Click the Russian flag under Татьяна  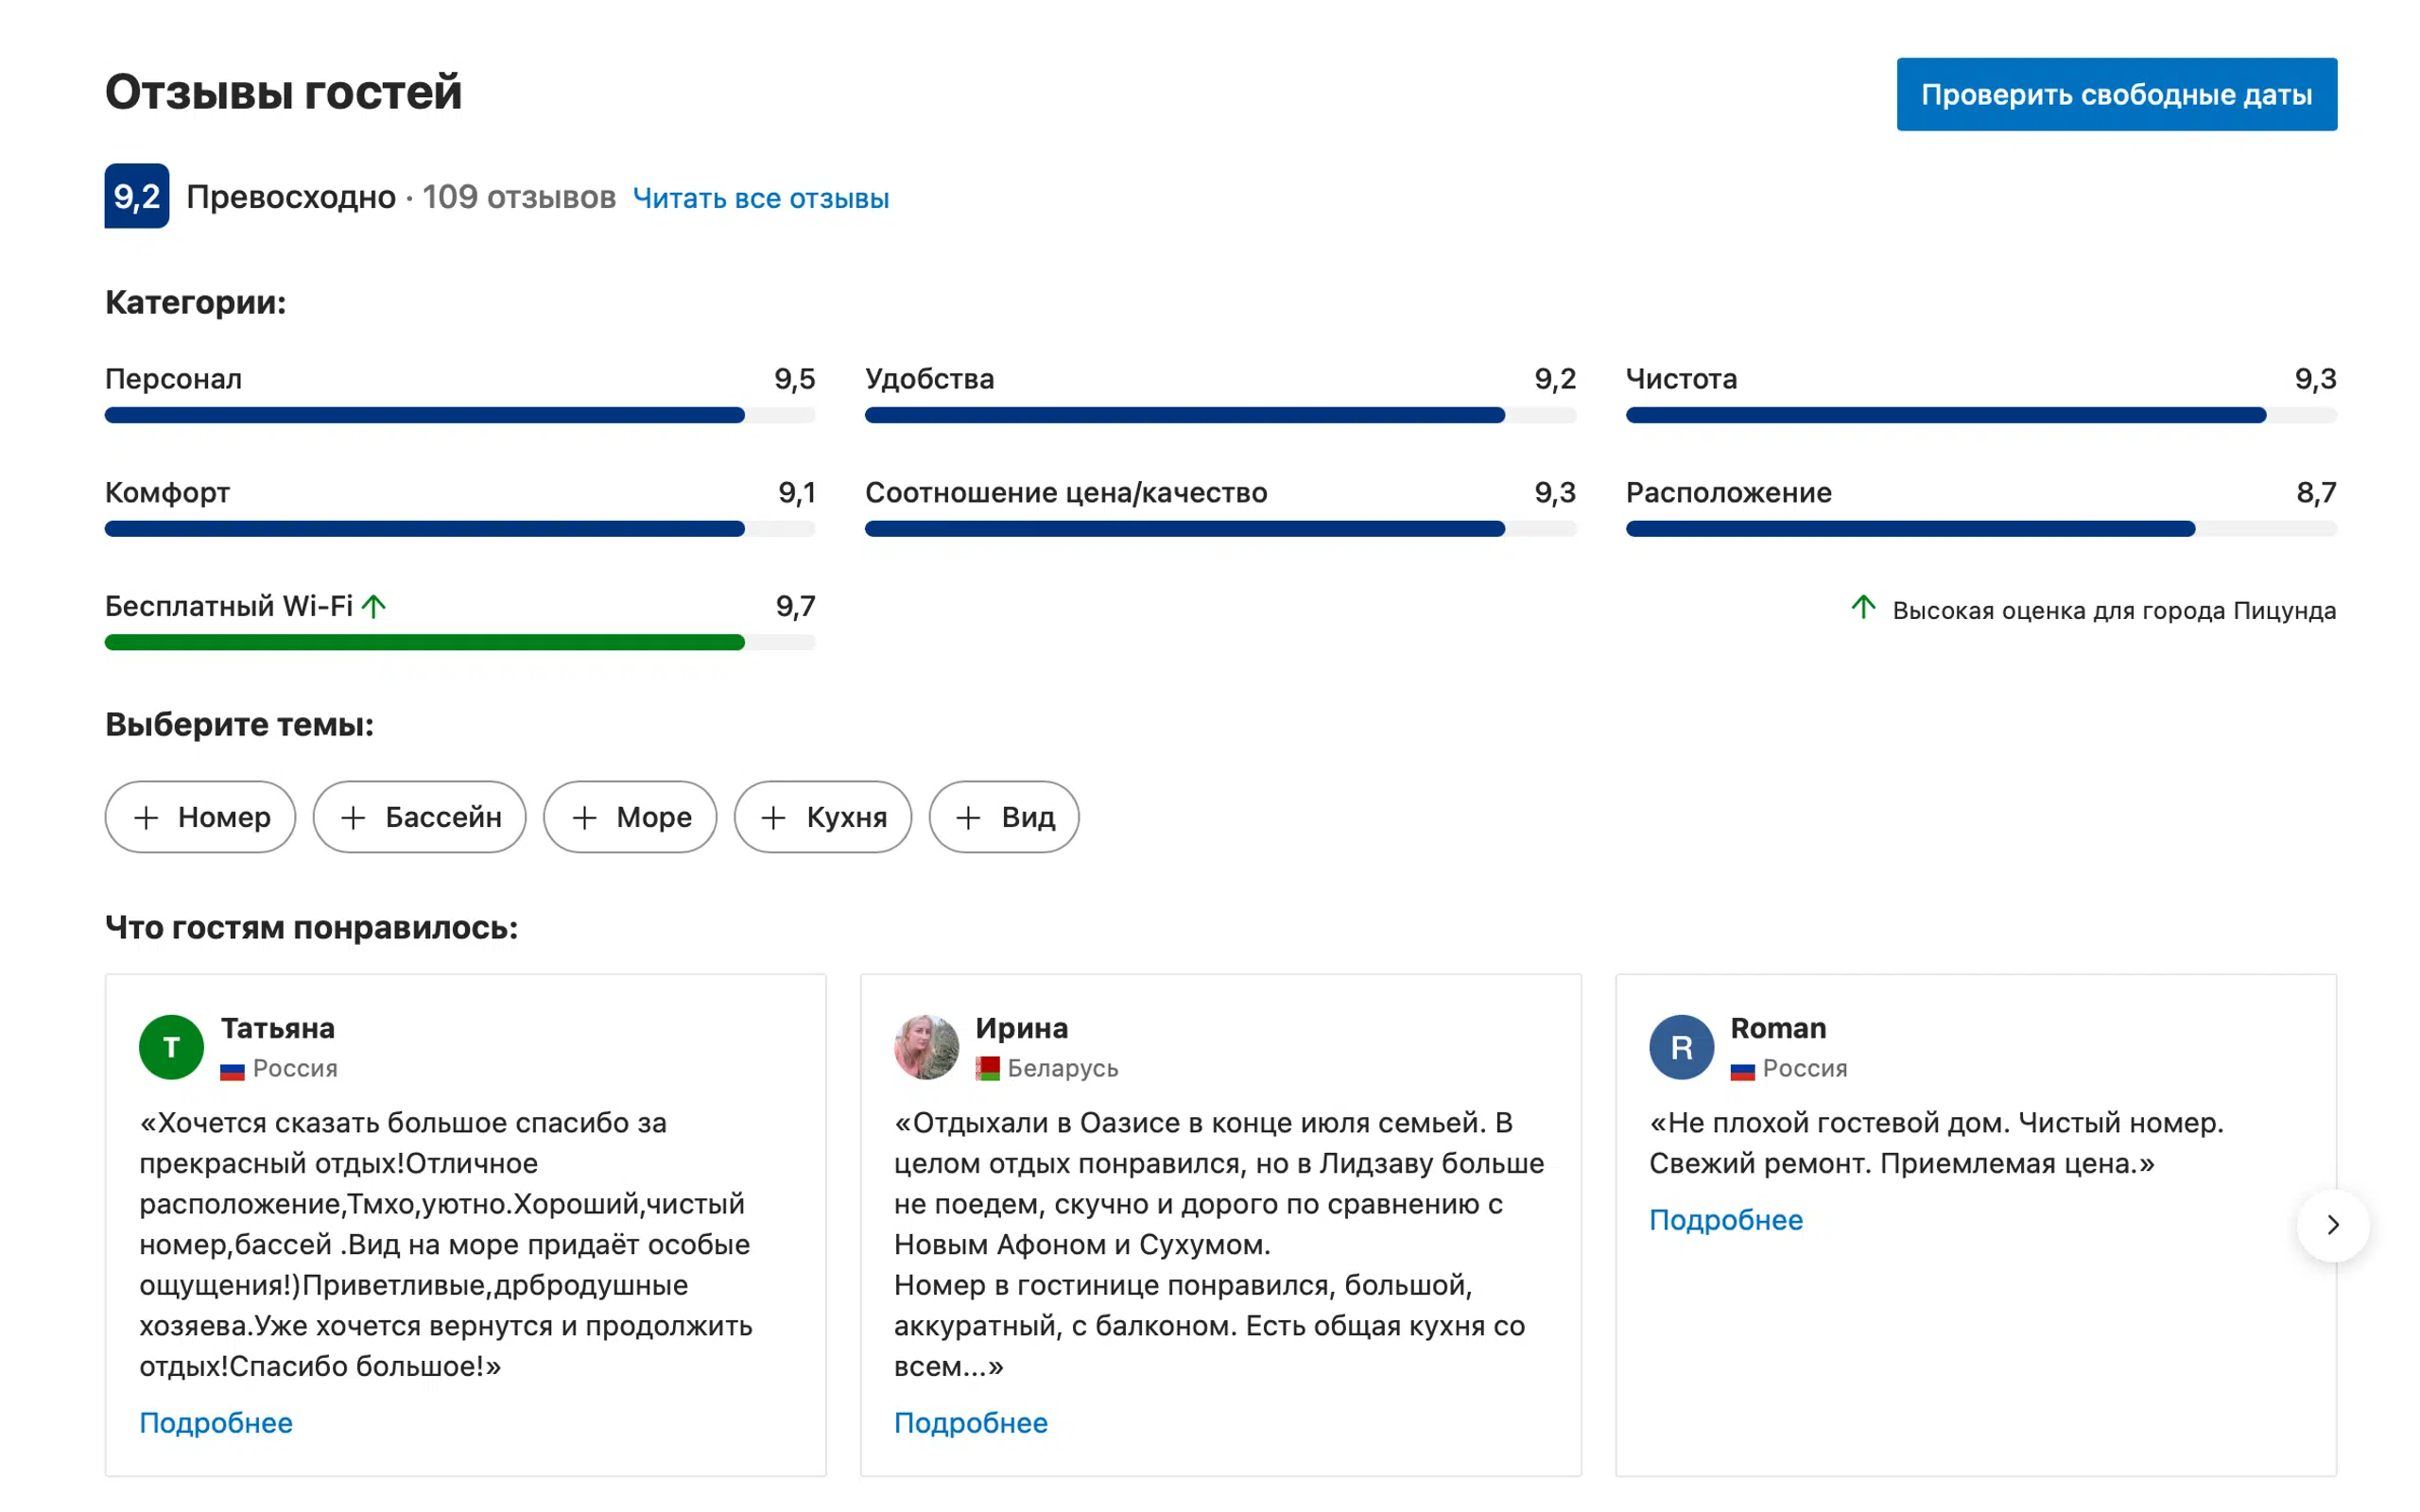point(232,1070)
